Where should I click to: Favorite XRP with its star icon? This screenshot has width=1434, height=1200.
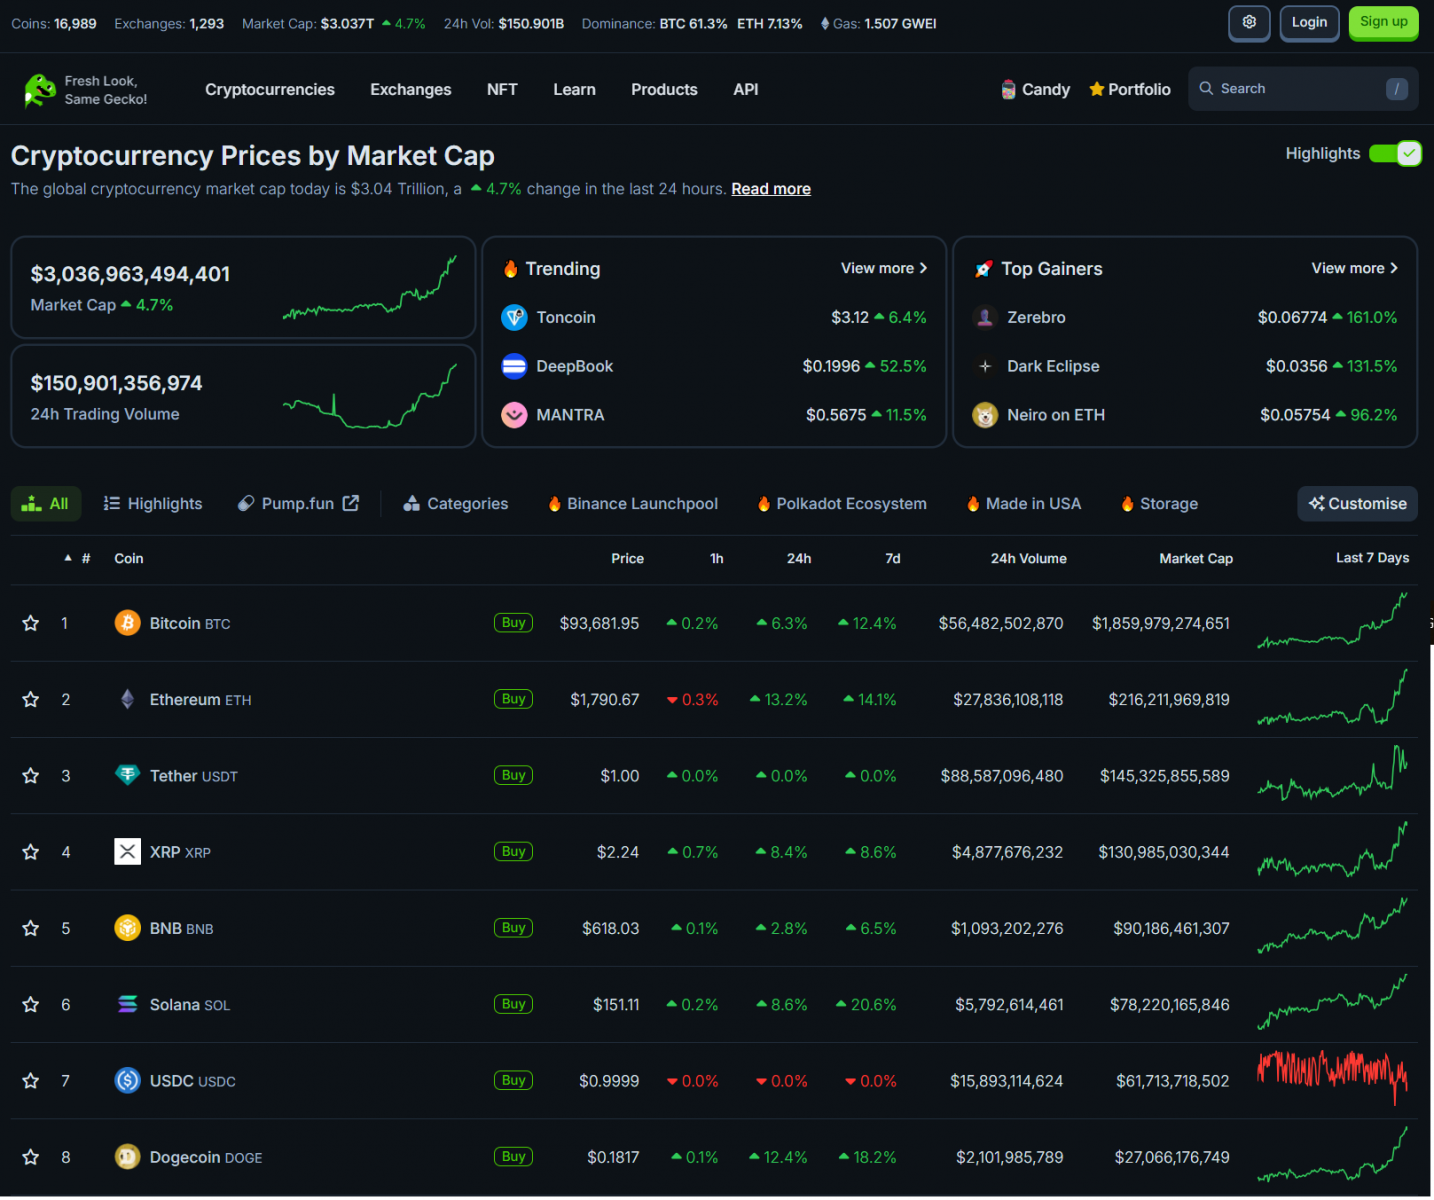[31, 852]
